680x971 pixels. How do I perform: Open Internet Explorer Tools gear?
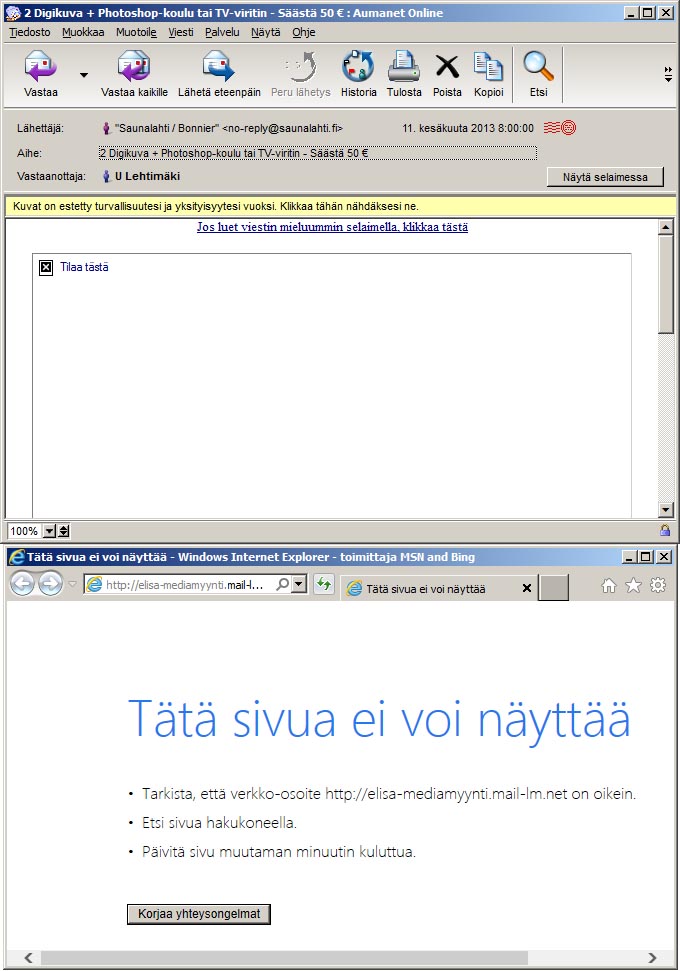tap(658, 585)
